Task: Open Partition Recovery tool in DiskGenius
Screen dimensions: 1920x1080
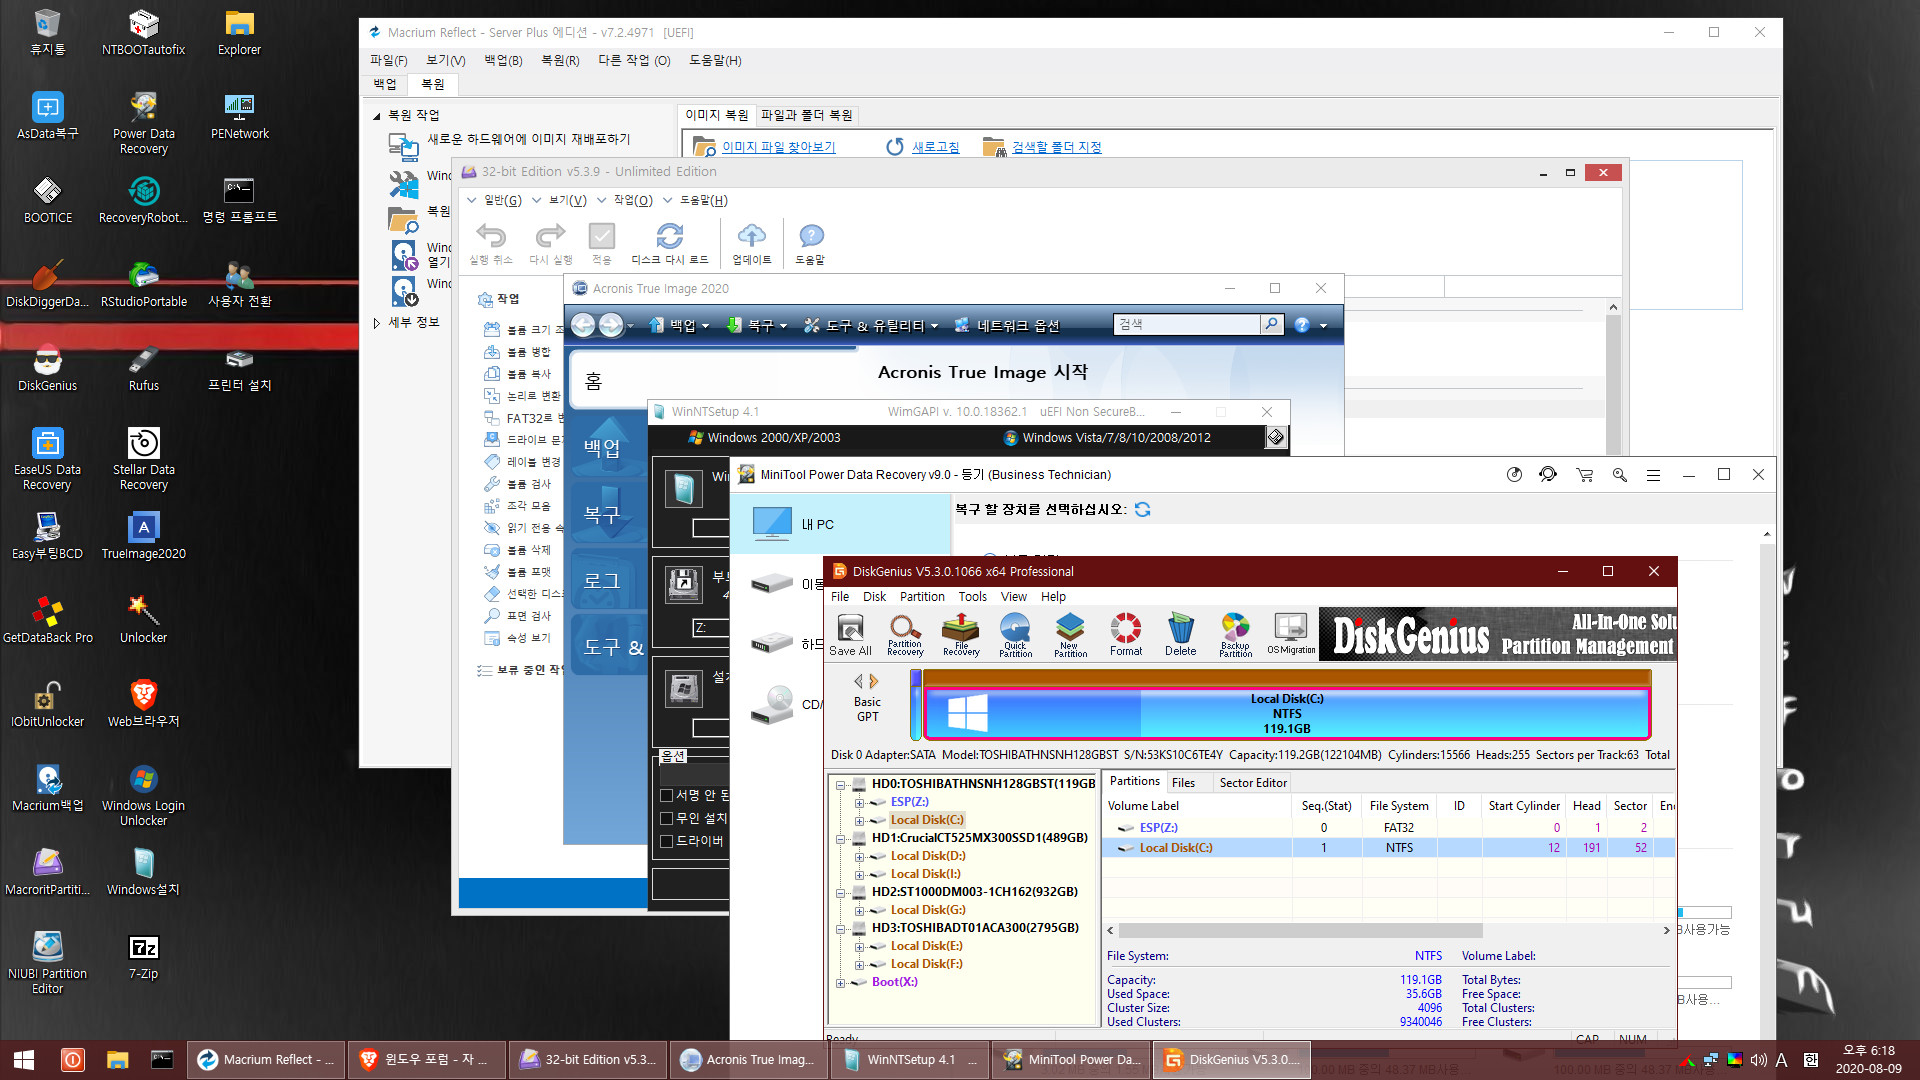Action: point(905,635)
